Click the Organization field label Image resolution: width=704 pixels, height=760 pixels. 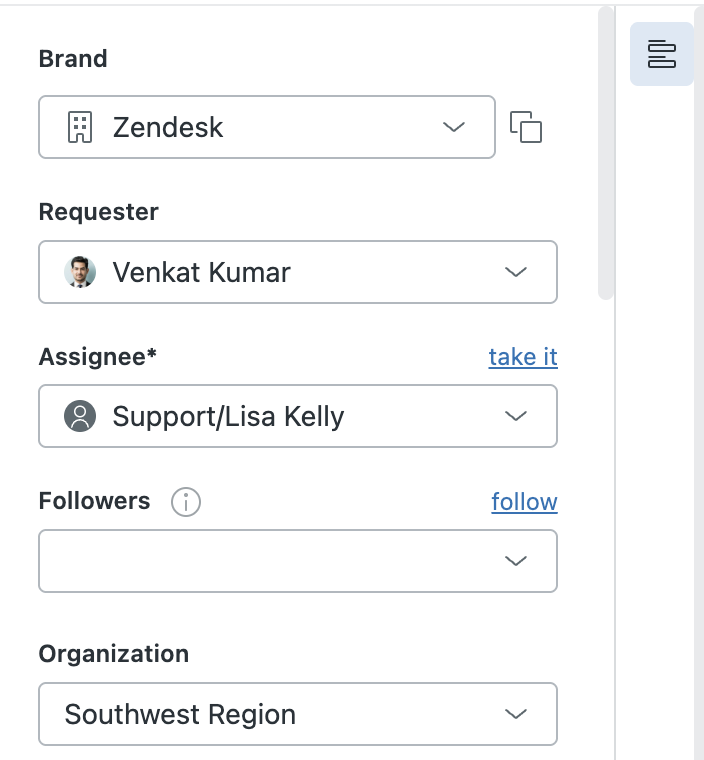(x=113, y=654)
